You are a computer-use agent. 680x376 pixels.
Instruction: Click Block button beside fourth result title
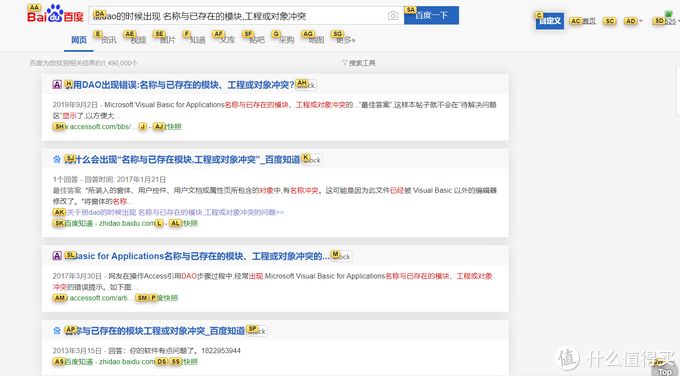coord(257,331)
